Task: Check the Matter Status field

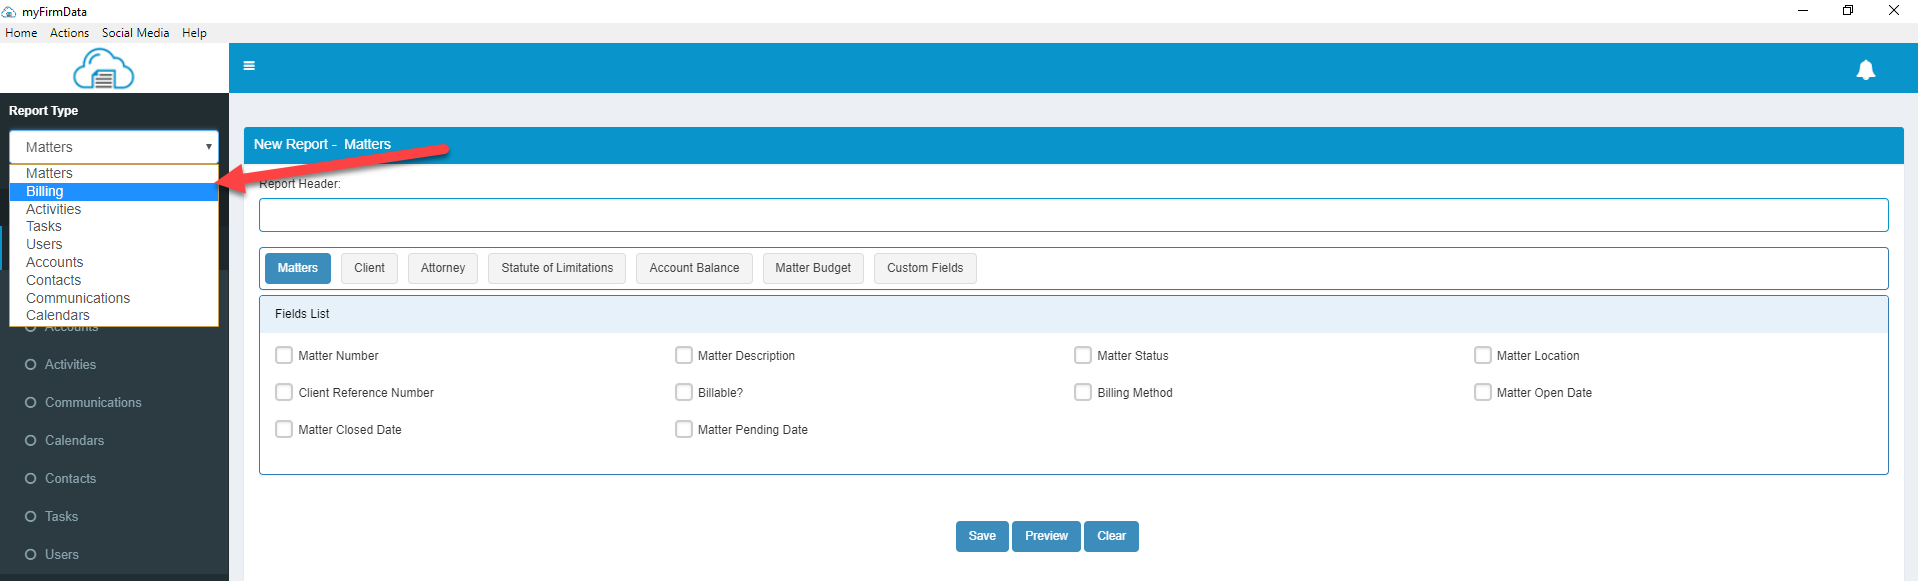Action: coord(1083,355)
